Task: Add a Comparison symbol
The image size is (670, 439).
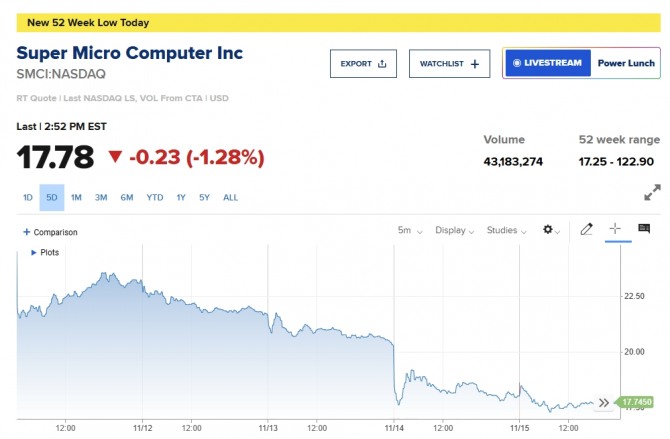Action: pyautogui.click(x=50, y=232)
